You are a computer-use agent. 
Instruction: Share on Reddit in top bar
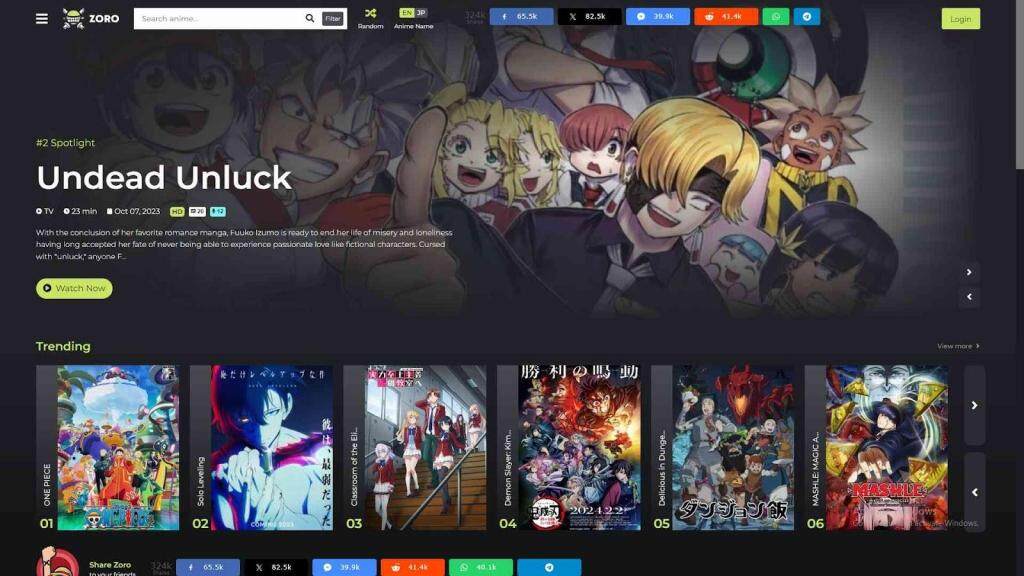[726, 16]
